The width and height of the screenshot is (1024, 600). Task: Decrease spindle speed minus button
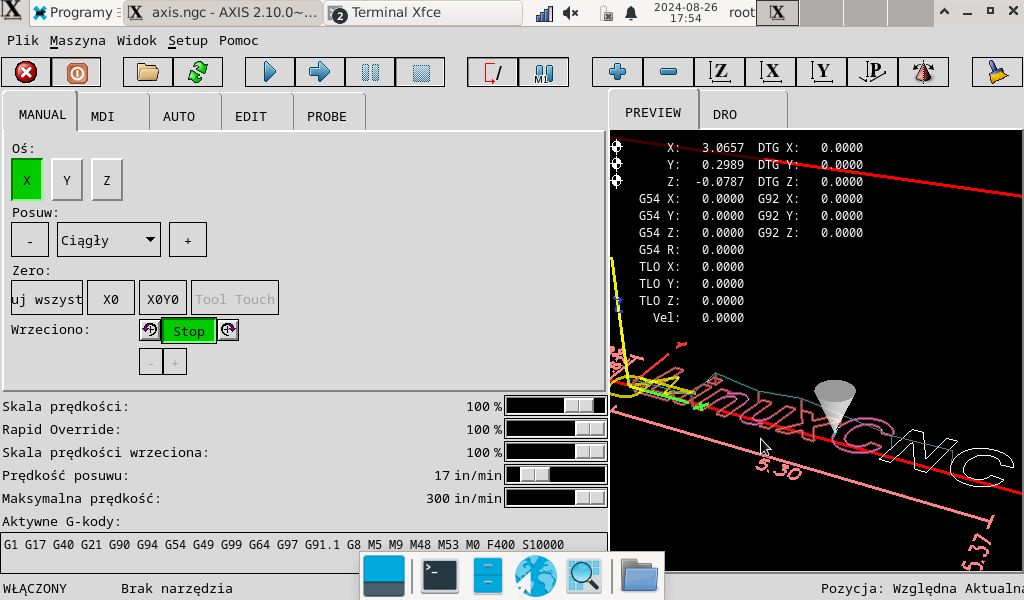151,362
